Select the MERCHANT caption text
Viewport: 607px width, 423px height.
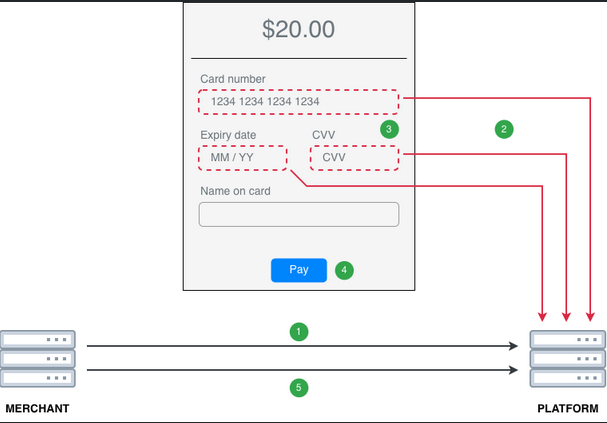coord(38,409)
